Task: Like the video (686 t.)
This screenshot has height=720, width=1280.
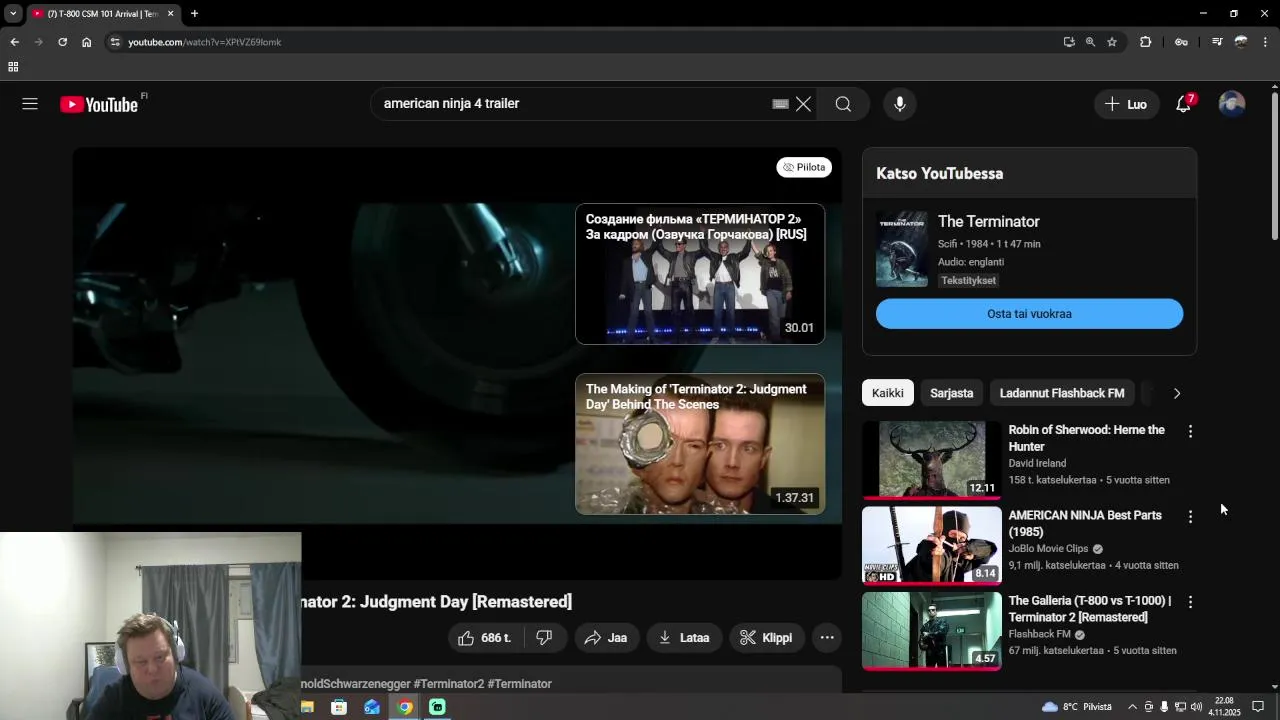Action: 485,638
